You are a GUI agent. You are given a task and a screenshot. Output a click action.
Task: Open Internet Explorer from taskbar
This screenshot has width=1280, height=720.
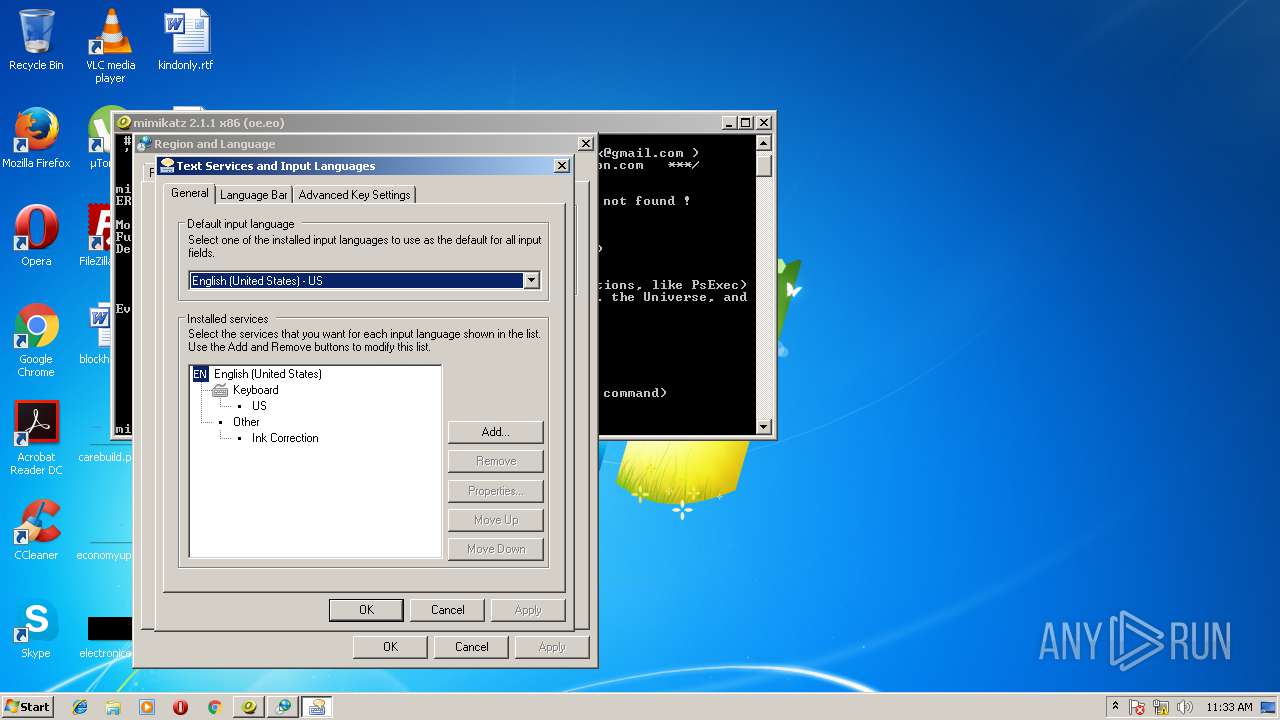pyautogui.click(x=80, y=707)
